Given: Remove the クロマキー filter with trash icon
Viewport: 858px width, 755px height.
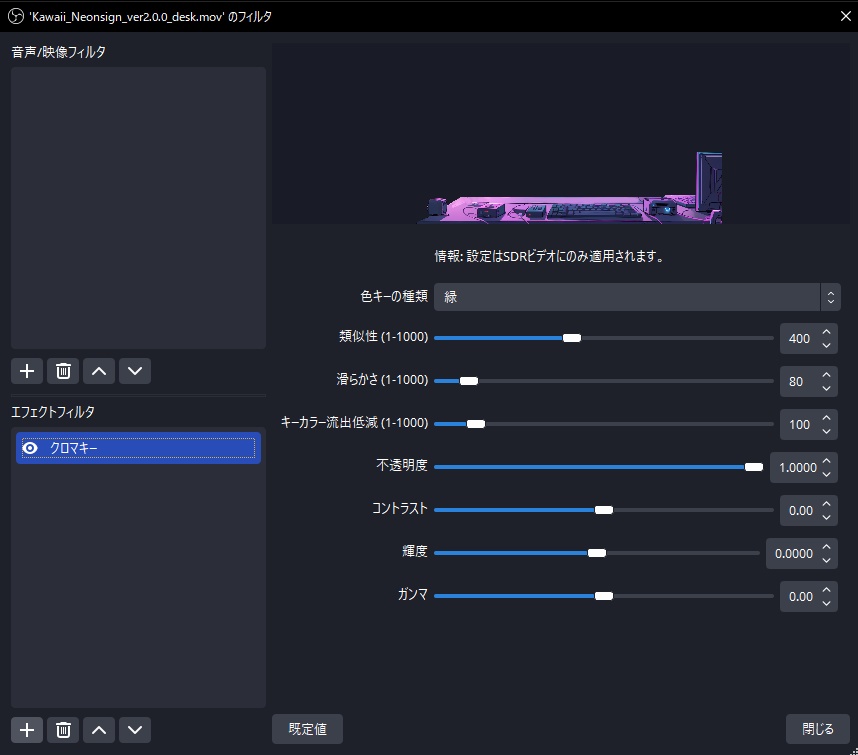Looking at the screenshot, I should click(63, 730).
